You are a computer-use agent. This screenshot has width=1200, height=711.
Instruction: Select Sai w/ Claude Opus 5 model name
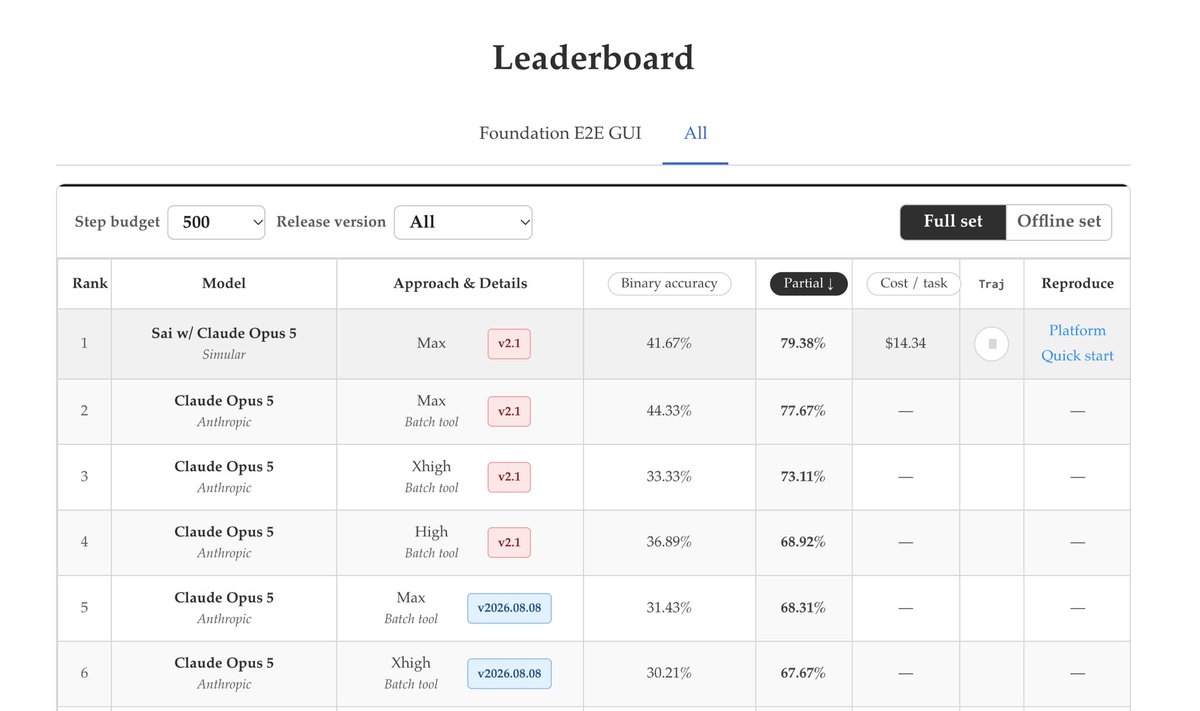[x=224, y=334]
